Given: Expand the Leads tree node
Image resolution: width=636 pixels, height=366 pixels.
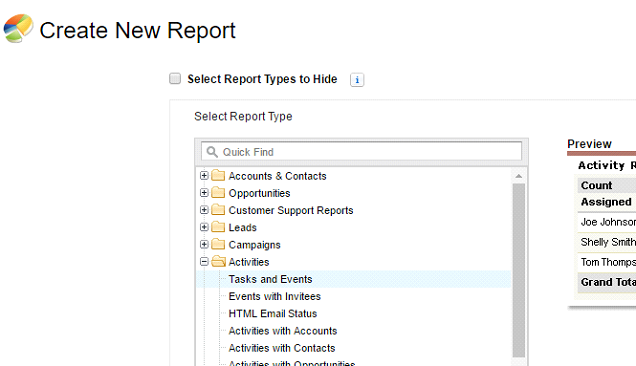Looking at the screenshot, I should coord(204,227).
